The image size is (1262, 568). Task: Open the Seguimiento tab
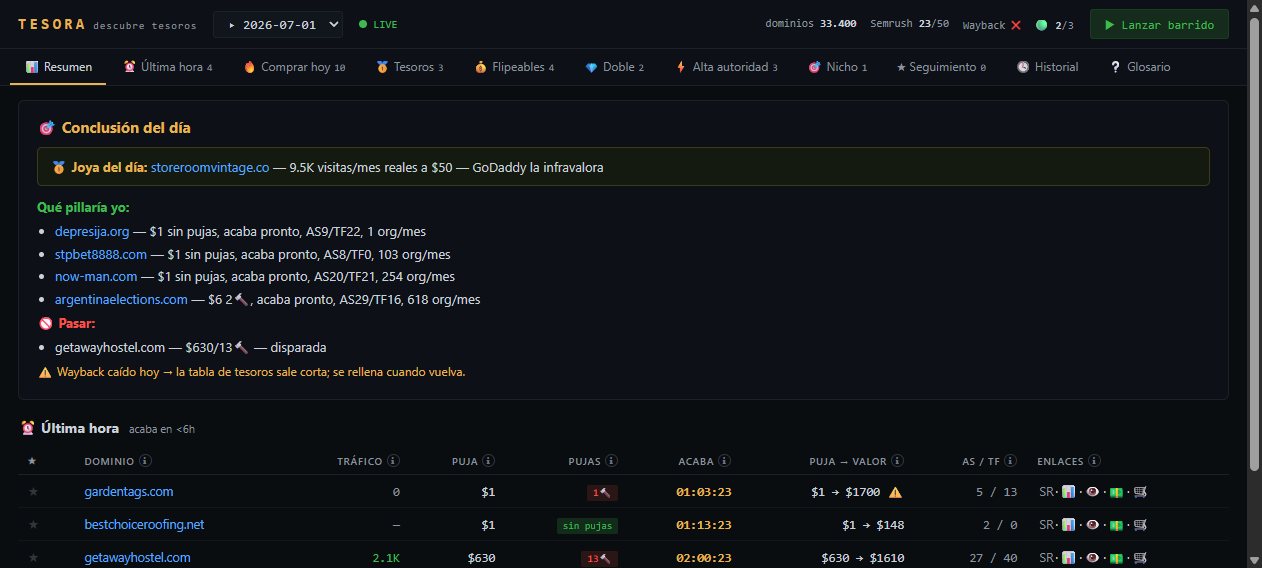click(941, 67)
